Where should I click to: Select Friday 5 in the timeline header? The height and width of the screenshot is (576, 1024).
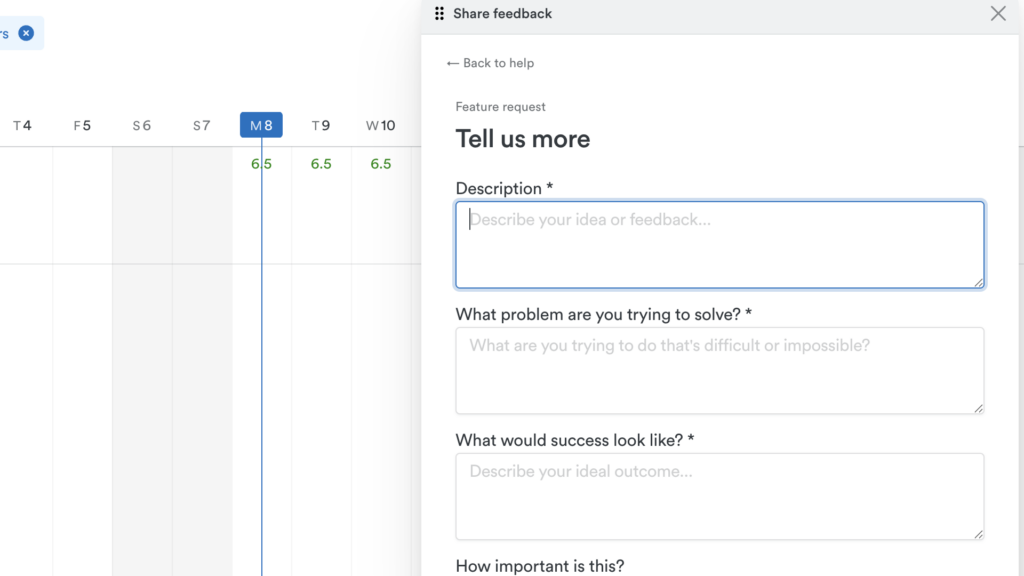82,125
